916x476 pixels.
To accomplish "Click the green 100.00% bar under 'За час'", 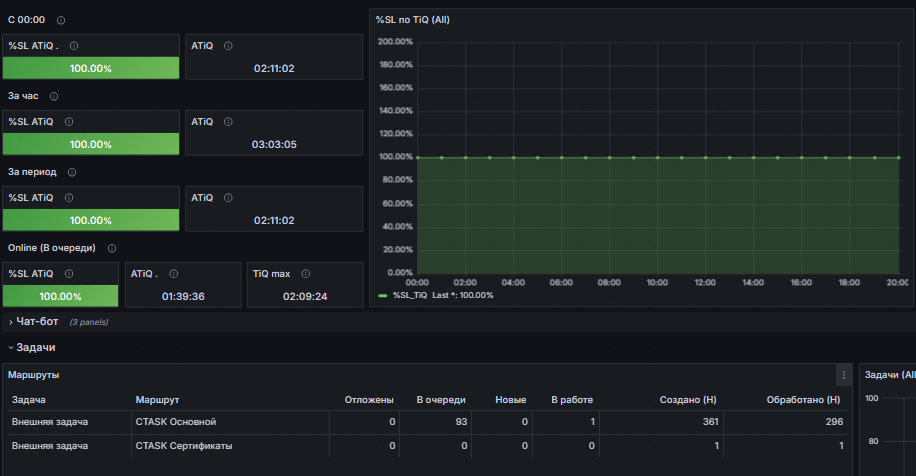I will coord(91,144).
